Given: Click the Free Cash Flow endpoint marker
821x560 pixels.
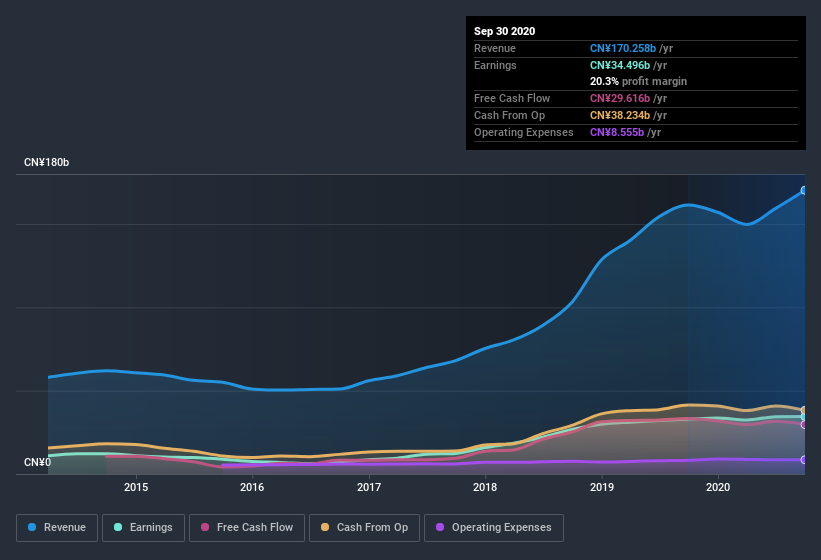Looking at the screenshot, I should click(x=804, y=424).
